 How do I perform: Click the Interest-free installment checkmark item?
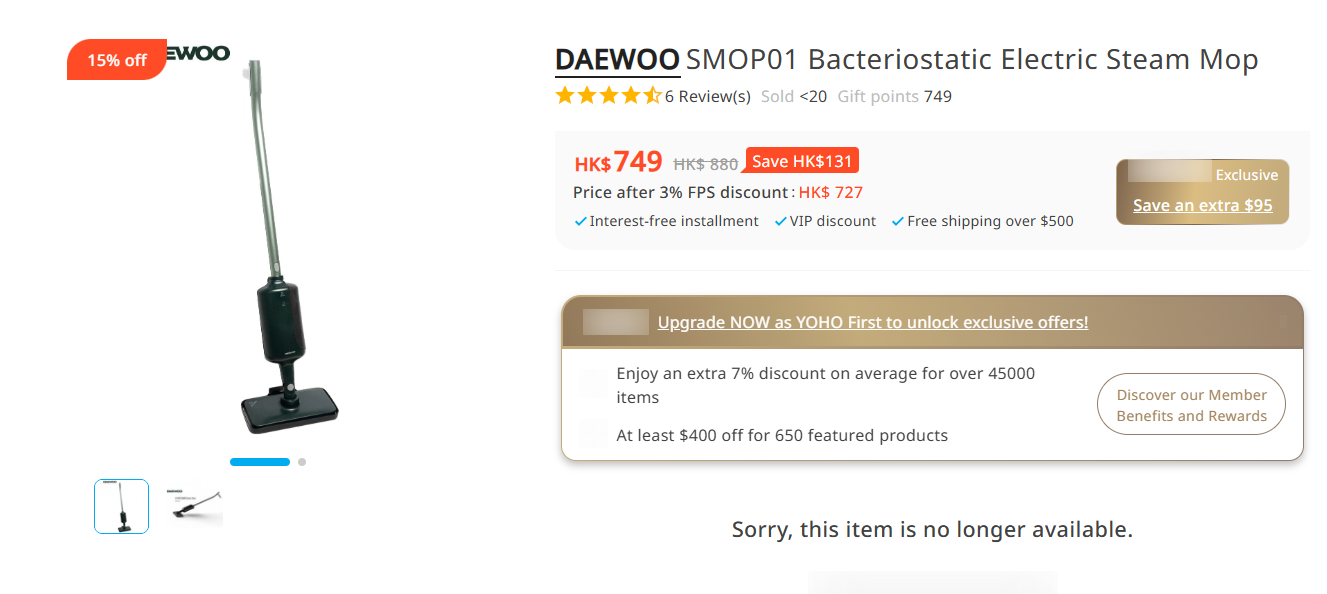tap(667, 221)
